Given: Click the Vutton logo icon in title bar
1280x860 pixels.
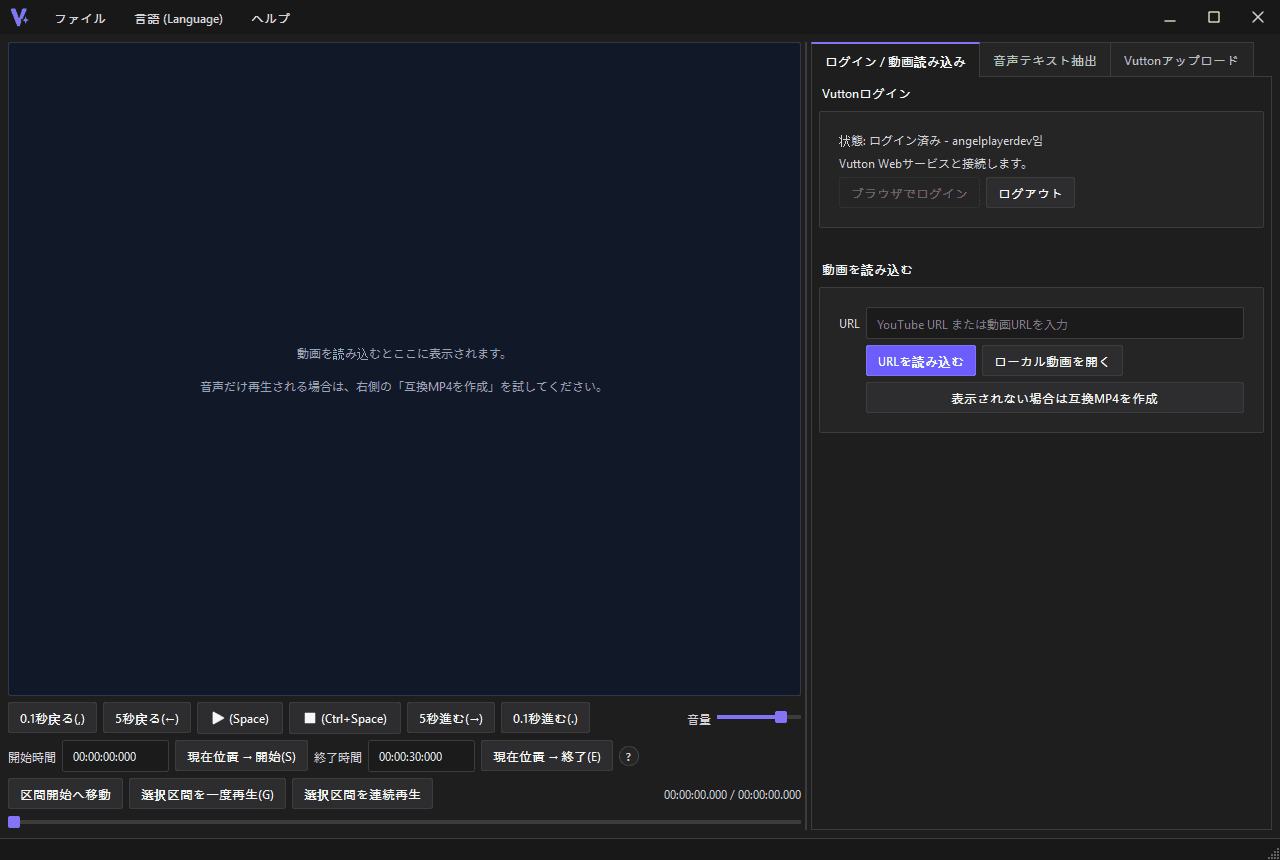Looking at the screenshot, I should coord(19,17).
